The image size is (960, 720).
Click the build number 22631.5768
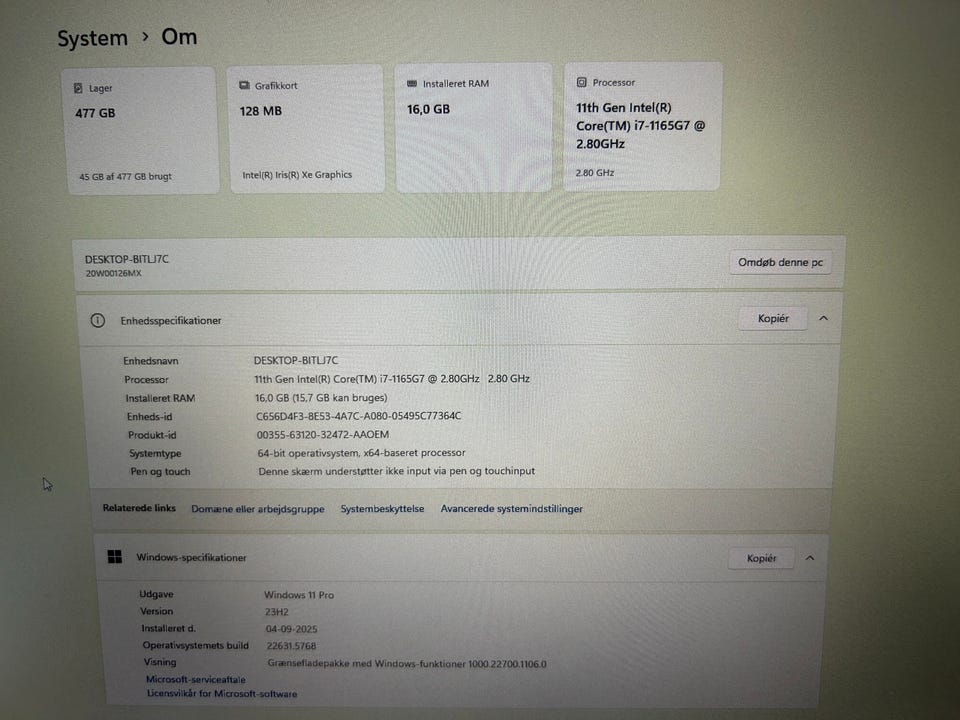(x=291, y=646)
